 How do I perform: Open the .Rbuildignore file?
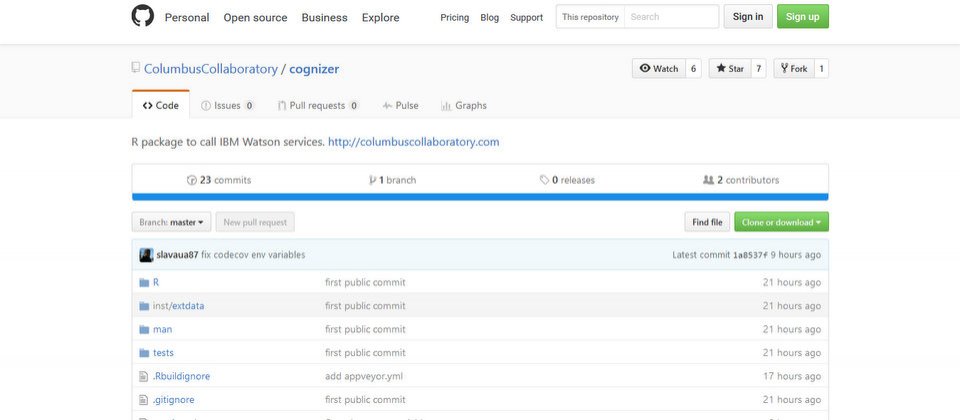coord(181,377)
